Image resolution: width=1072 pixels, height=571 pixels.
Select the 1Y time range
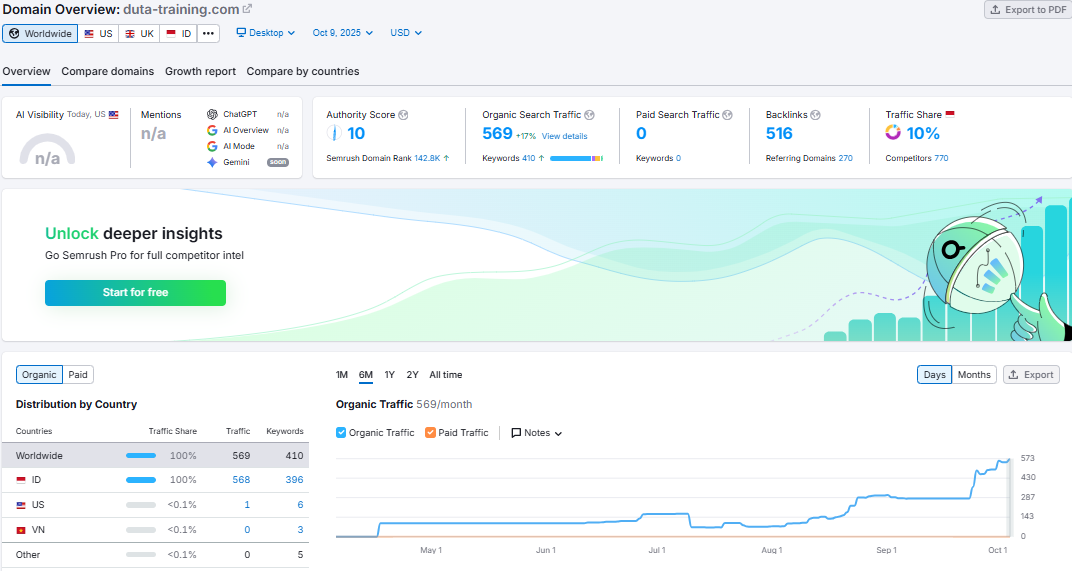pos(390,375)
